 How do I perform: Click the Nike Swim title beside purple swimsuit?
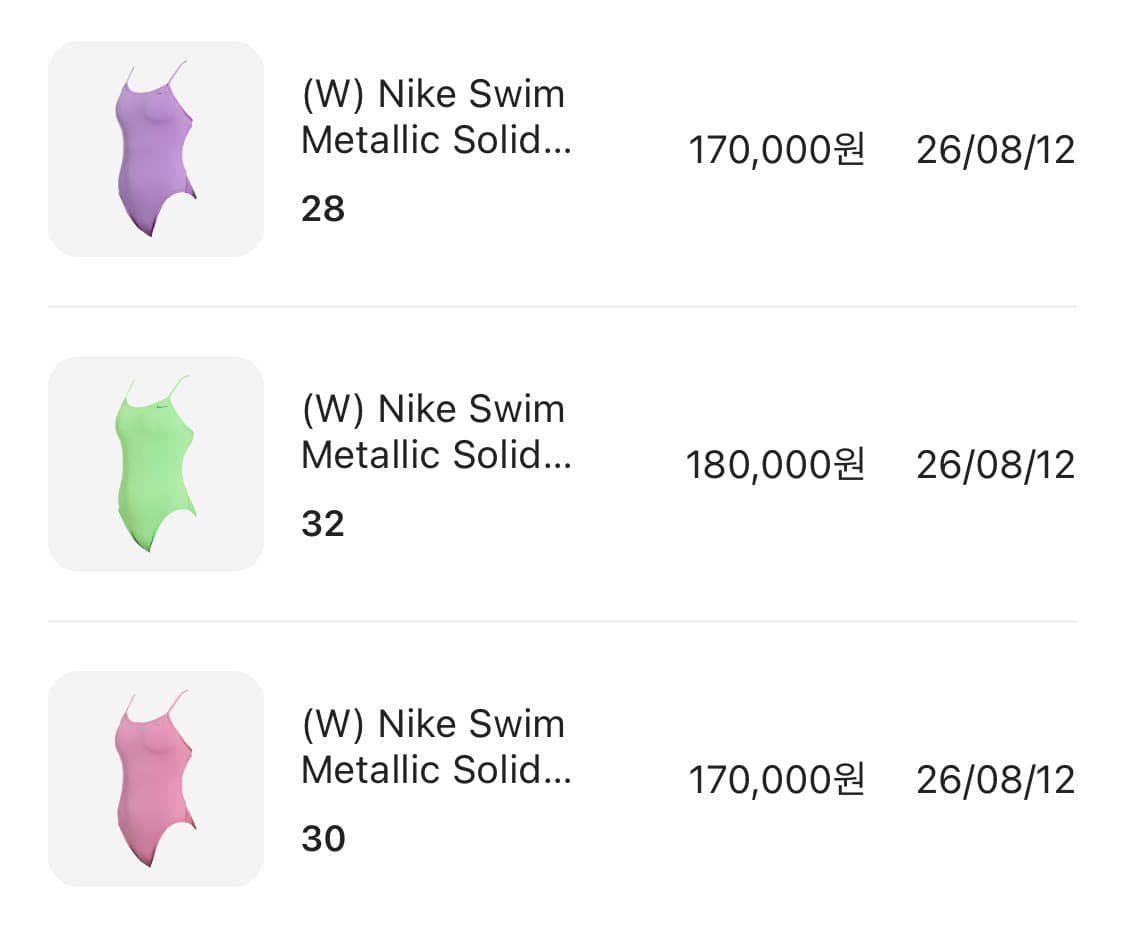click(432, 95)
